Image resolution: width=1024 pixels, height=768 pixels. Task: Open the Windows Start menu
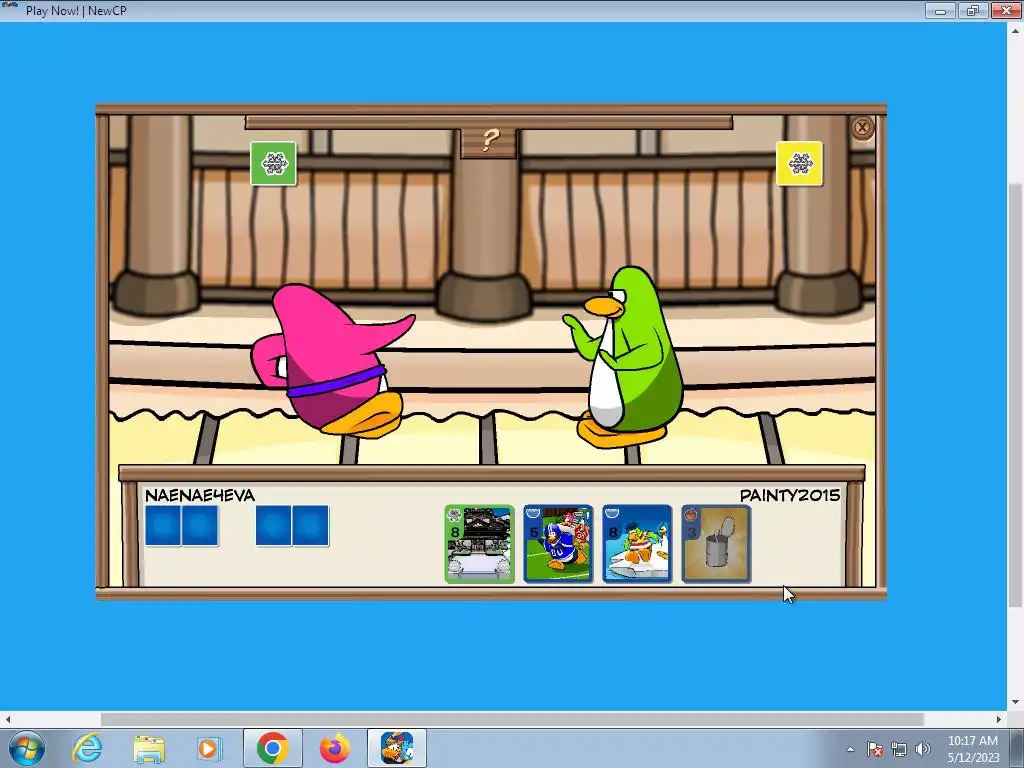coord(25,748)
